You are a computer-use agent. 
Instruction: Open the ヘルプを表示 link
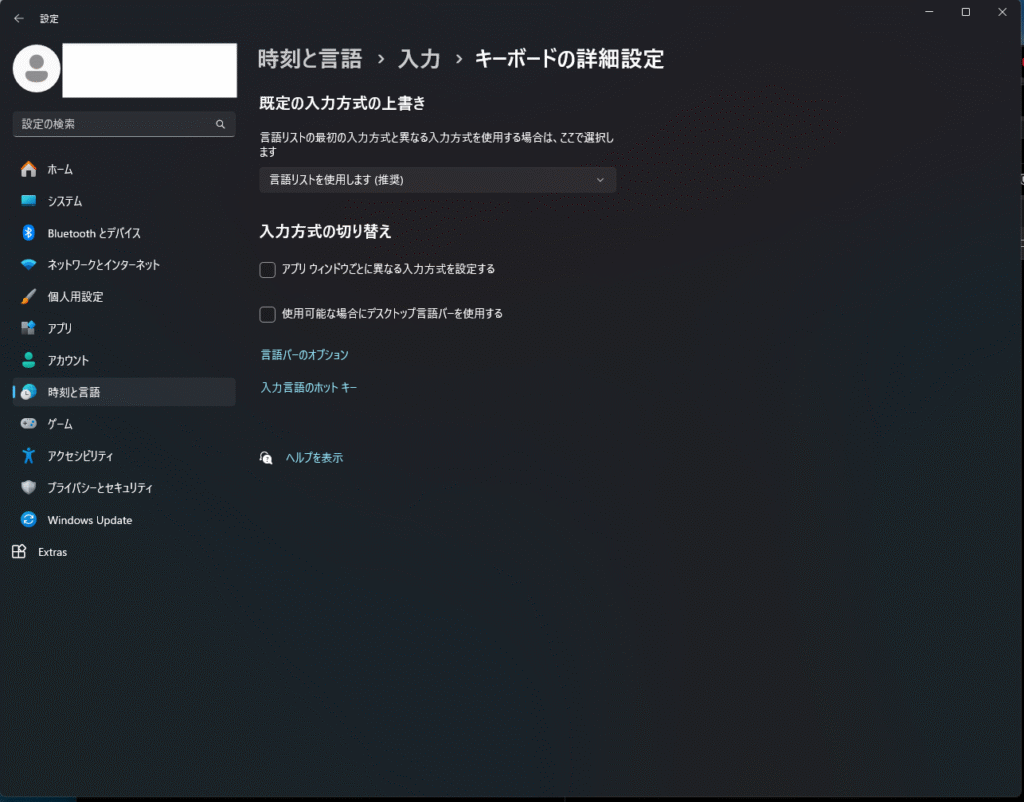[314, 458]
